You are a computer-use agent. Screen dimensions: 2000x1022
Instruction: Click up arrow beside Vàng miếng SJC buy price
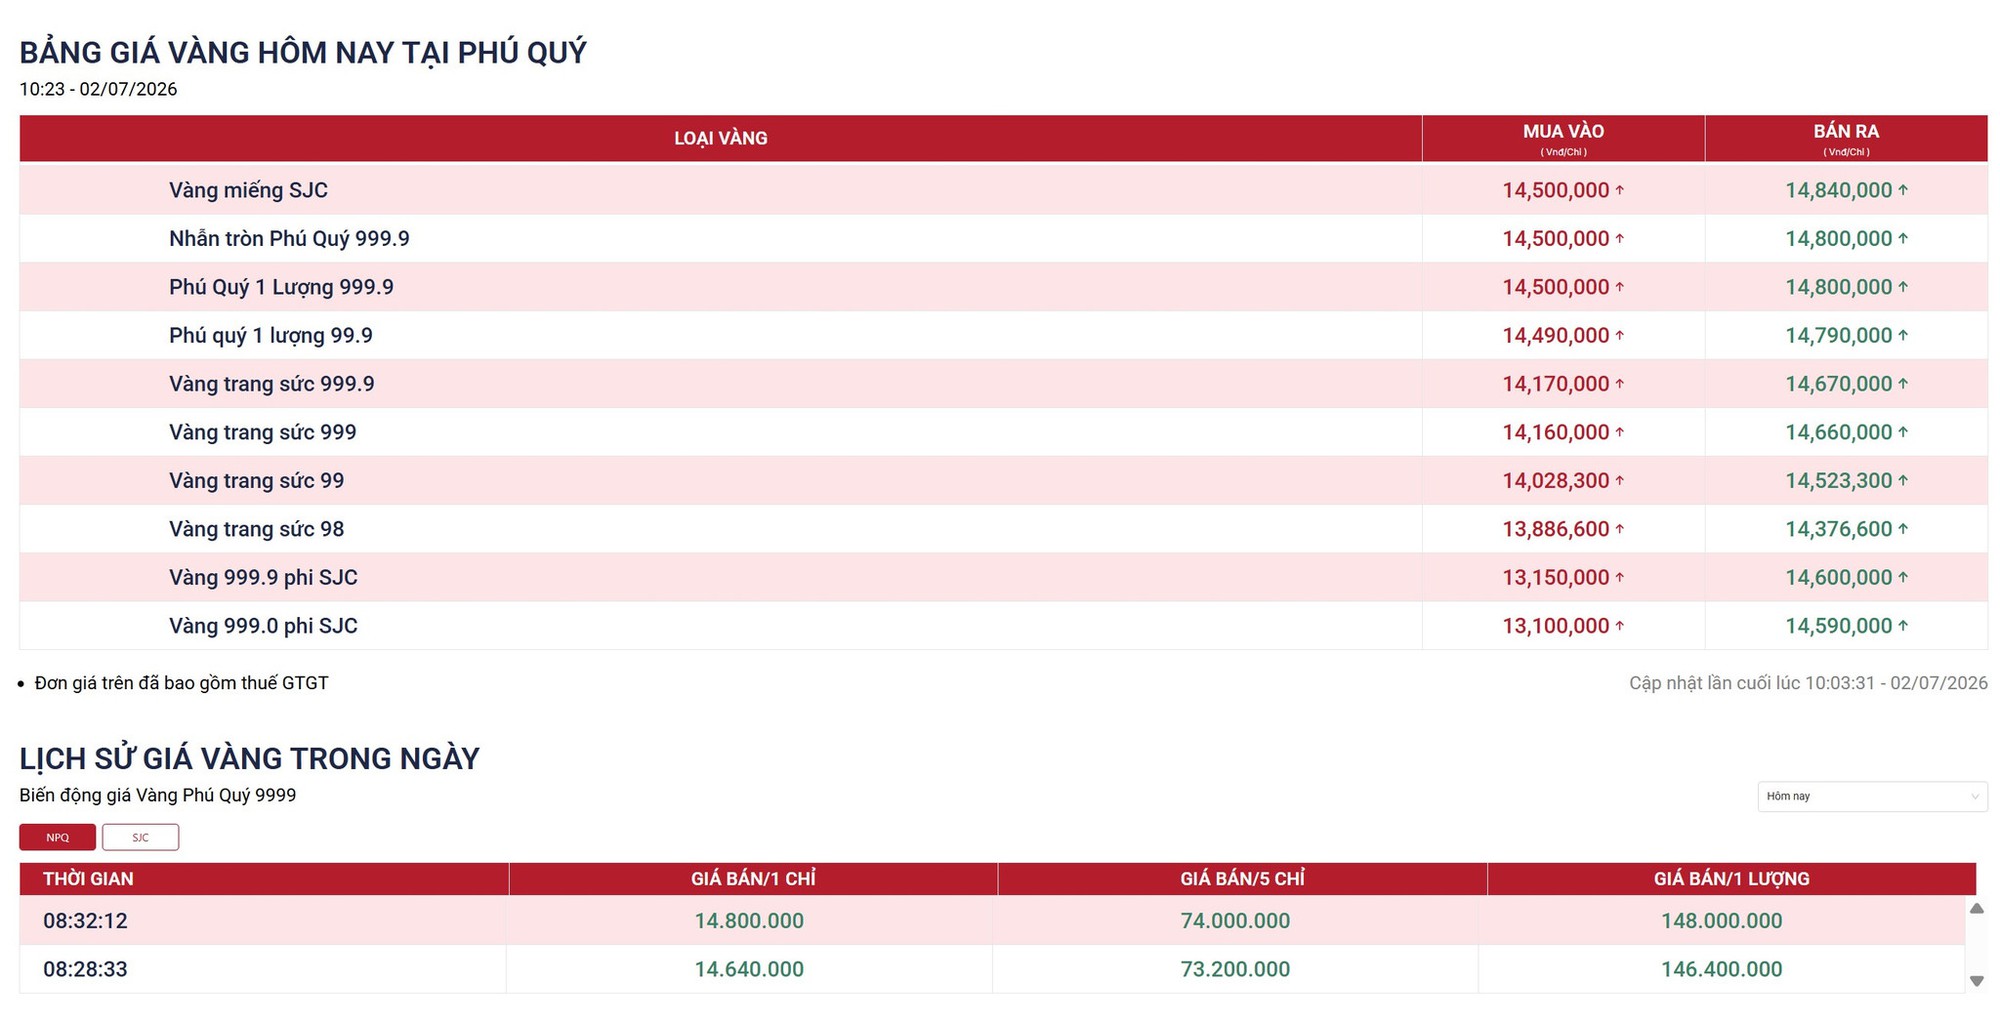pos(1619,190)
